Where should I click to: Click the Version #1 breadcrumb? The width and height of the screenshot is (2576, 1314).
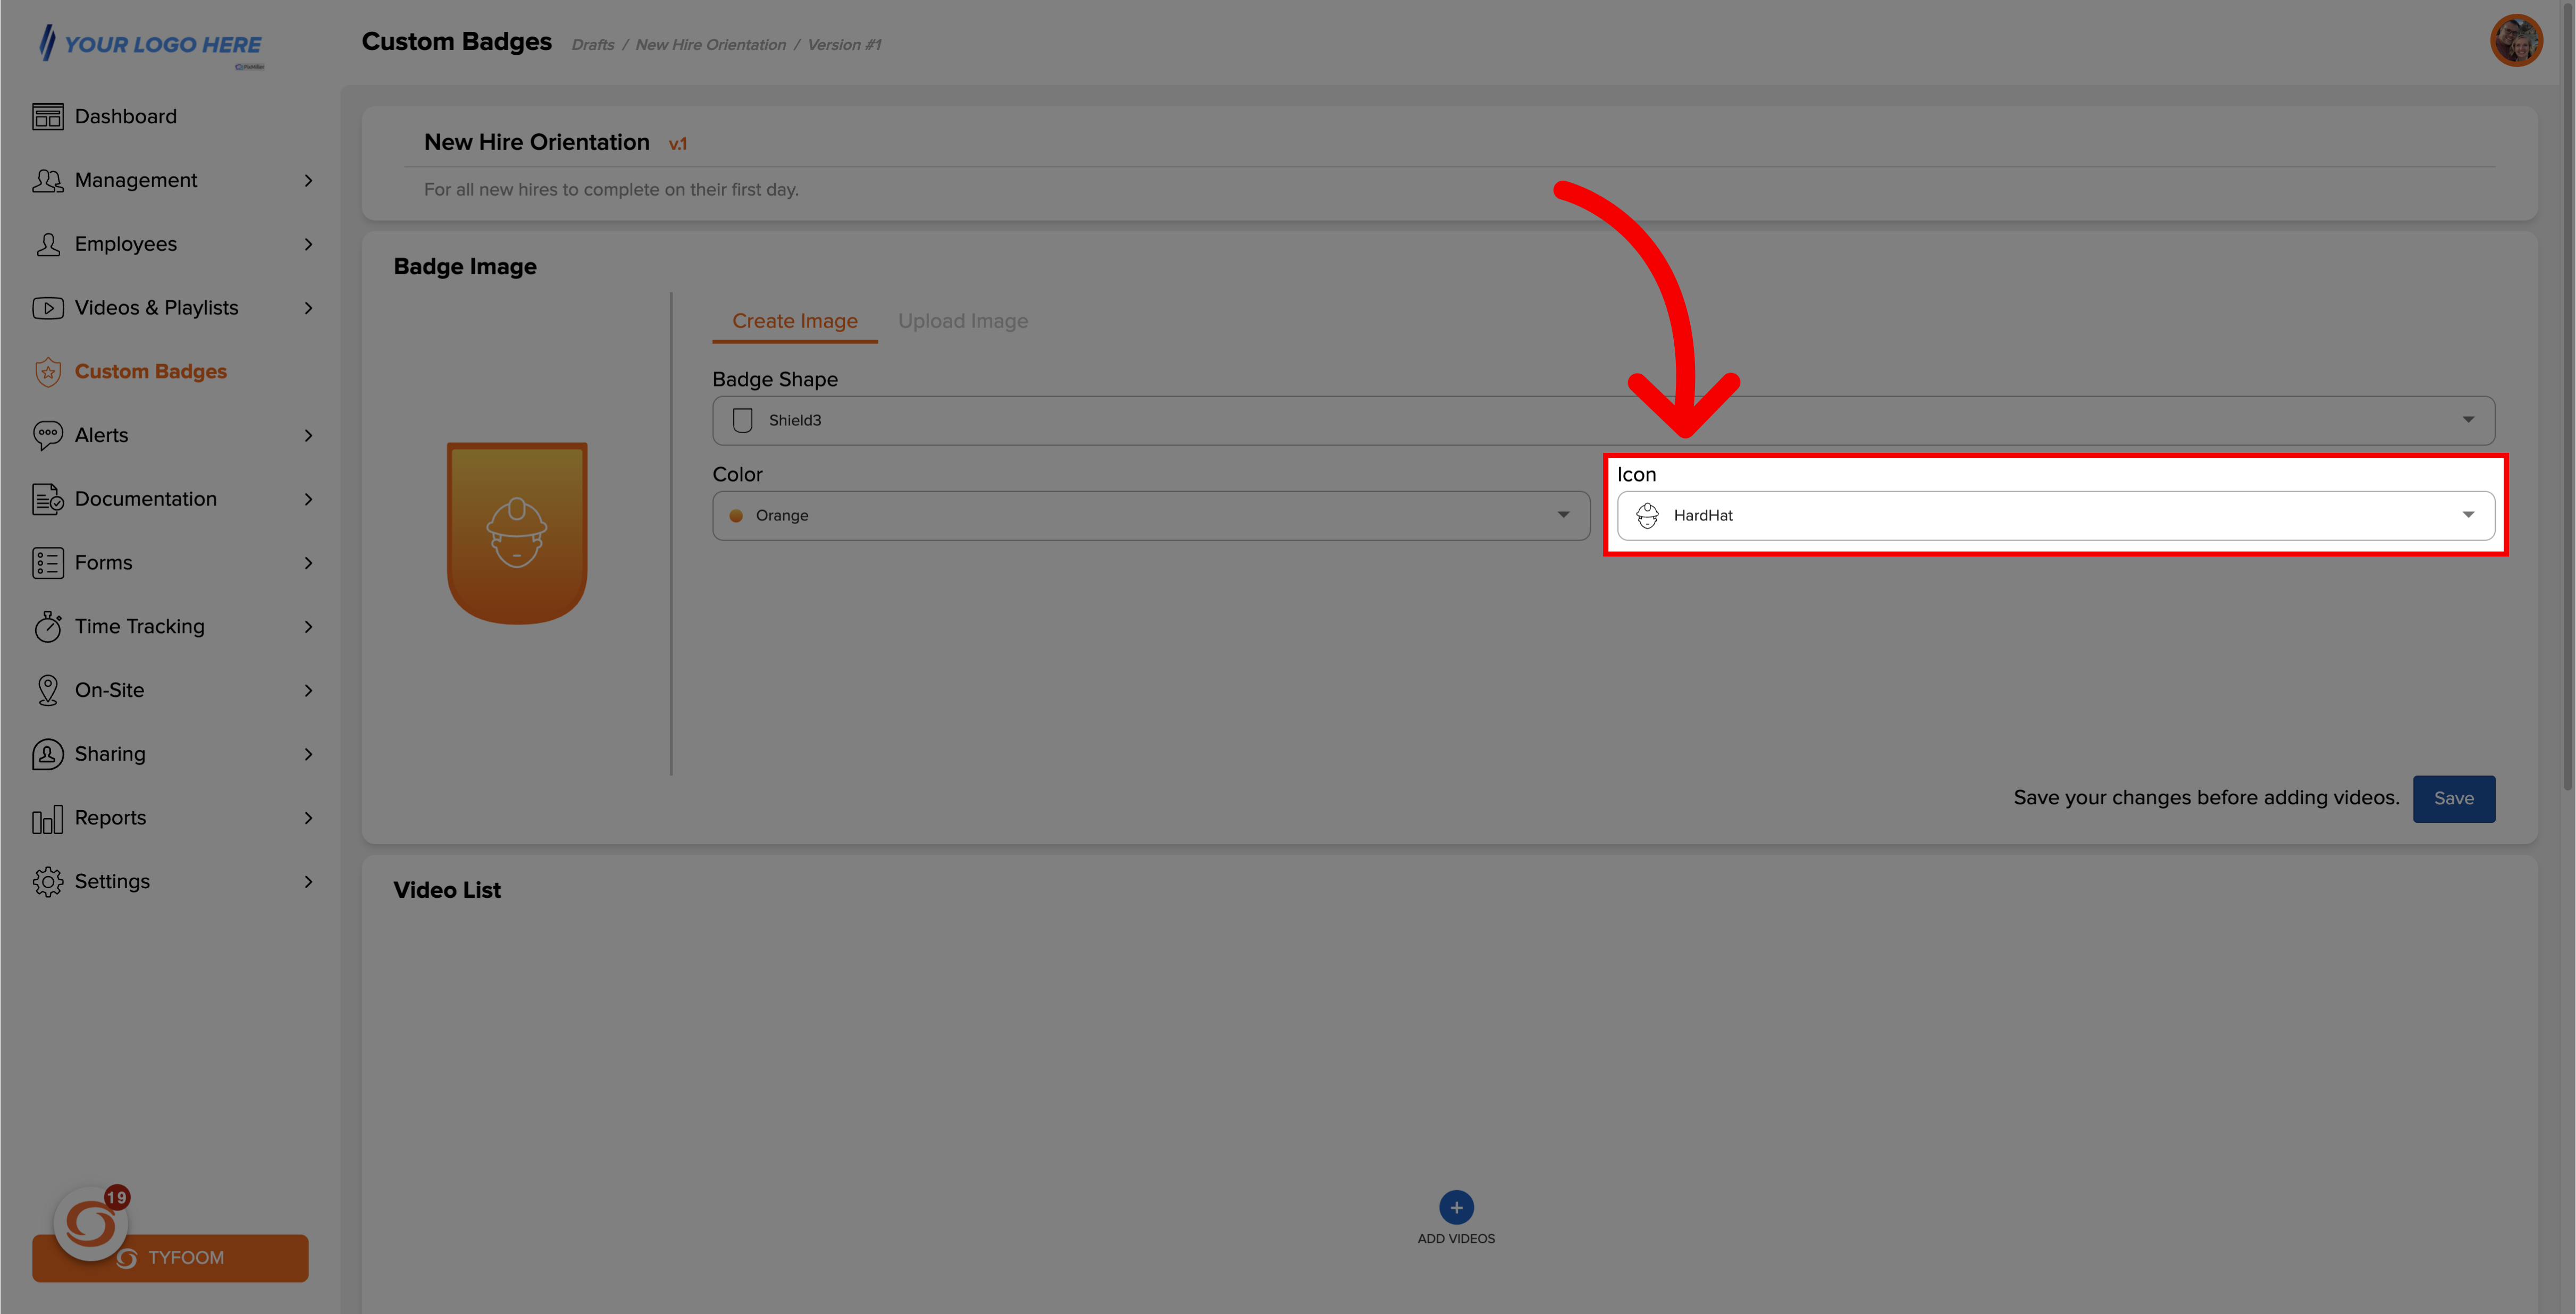[x=844, y=45]
